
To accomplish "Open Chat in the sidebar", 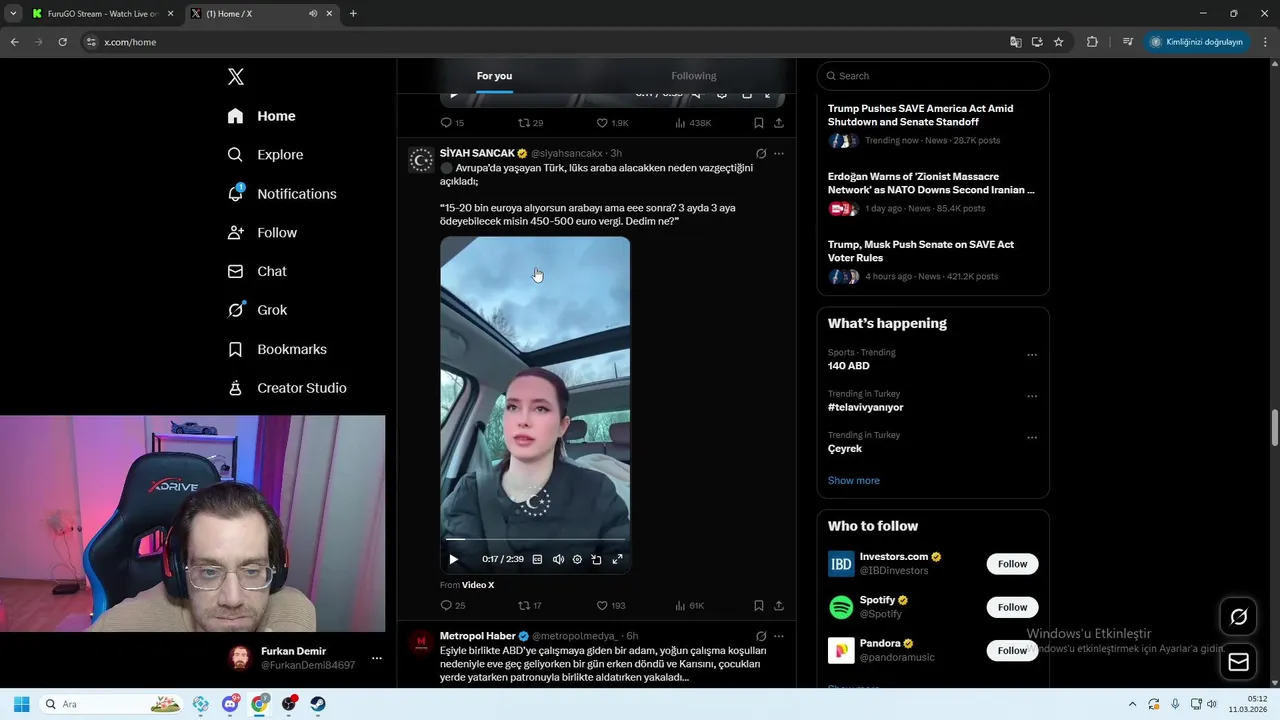I will pyautogui.click(x=258, y=271).
